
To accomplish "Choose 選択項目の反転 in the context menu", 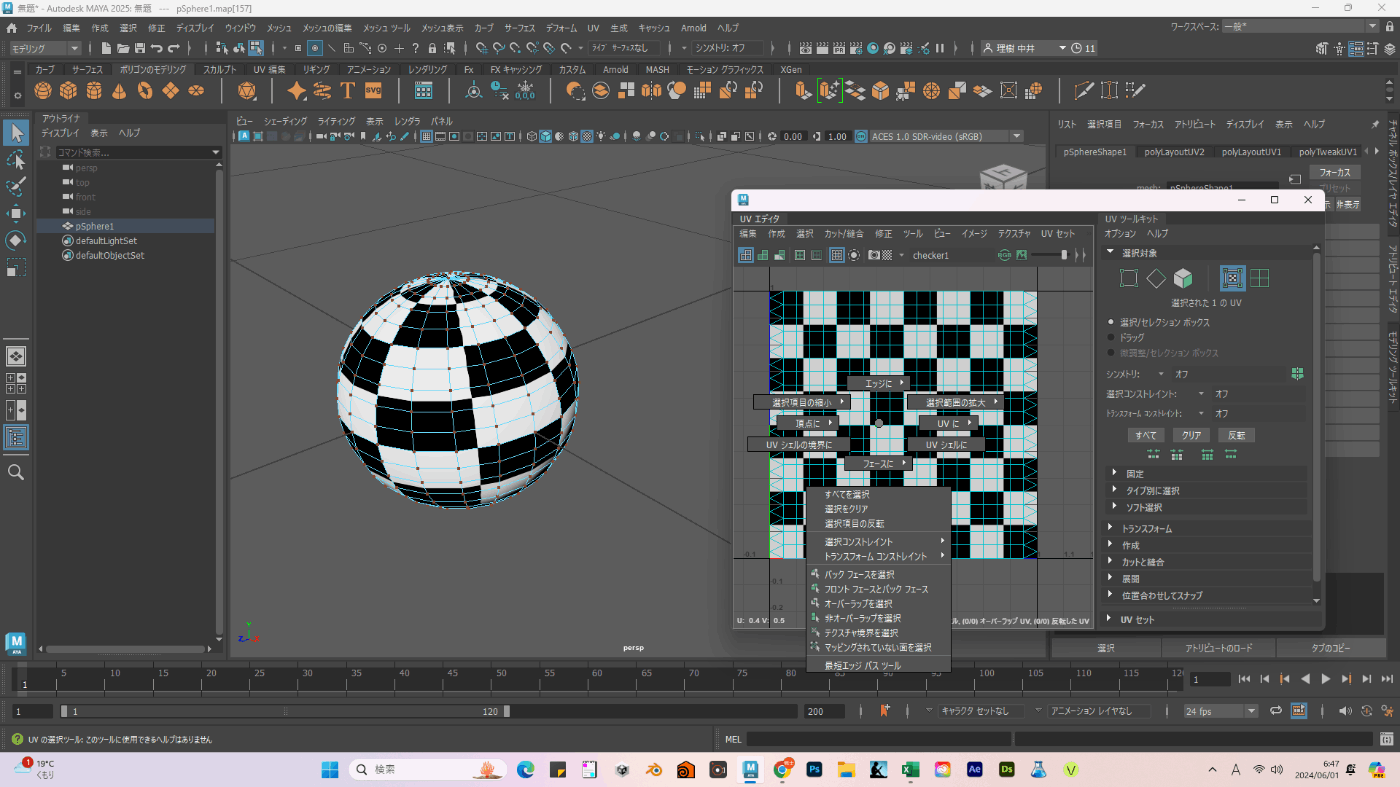I will [x=854, y=523].
